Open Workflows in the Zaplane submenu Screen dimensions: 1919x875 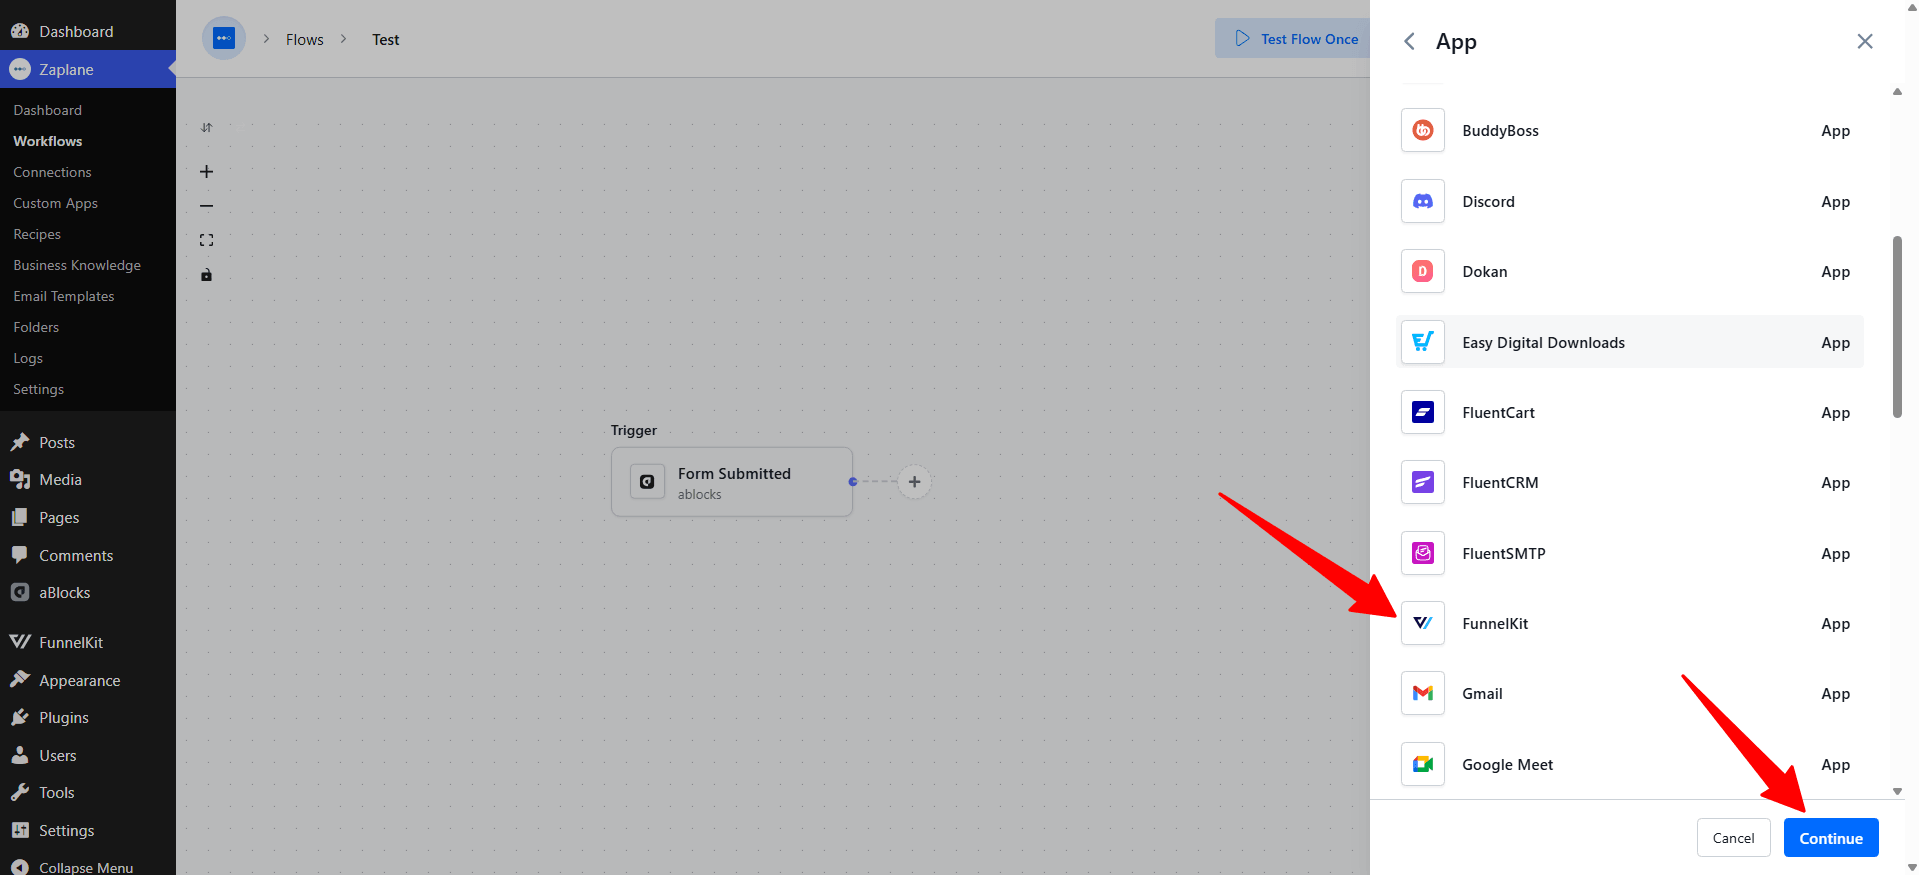(x=47, y=141)
